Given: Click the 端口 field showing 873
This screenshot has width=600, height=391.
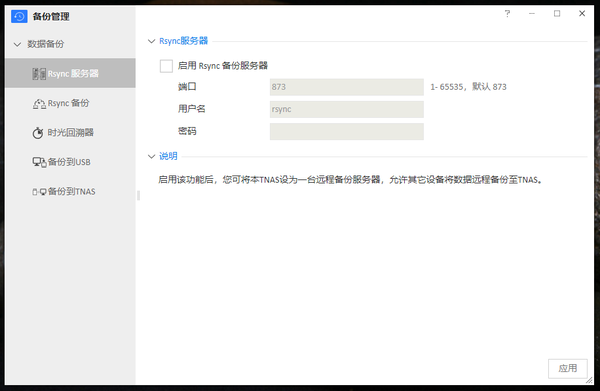Looking at the screenshot, I should click(x=347, y=87).
